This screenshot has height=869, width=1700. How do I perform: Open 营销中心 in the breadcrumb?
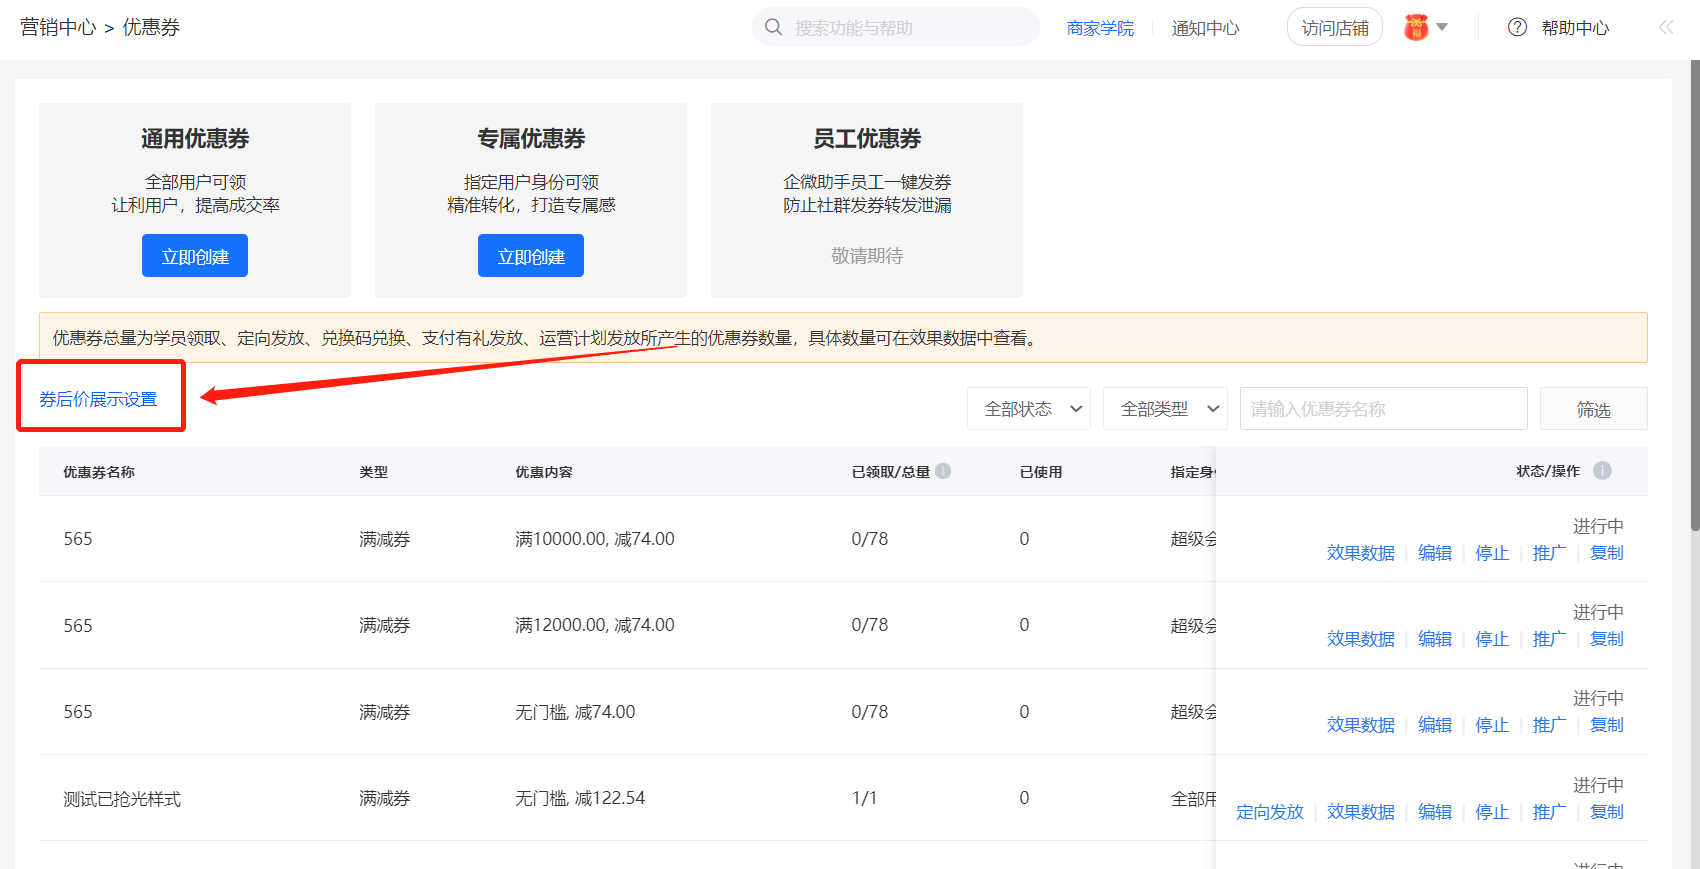pyautogui.click(x=58, y=28)
